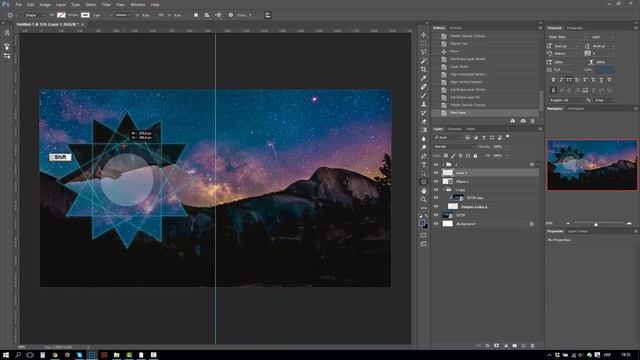Screen dimensions: 640x360
Task: Open layer Kind filter dropdown
Action: coord(447,138)
